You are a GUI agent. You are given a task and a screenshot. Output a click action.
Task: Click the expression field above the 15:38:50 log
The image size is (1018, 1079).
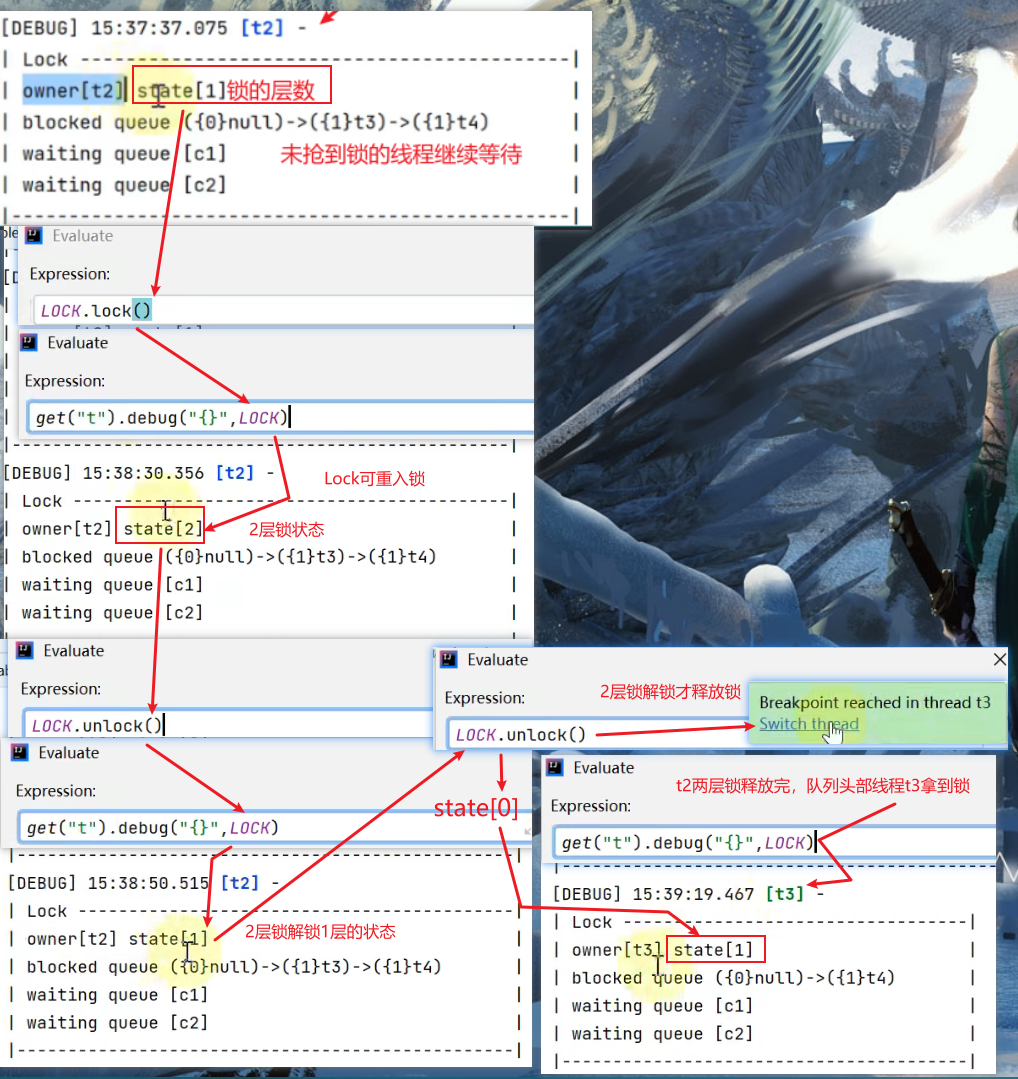pos(270,828)
